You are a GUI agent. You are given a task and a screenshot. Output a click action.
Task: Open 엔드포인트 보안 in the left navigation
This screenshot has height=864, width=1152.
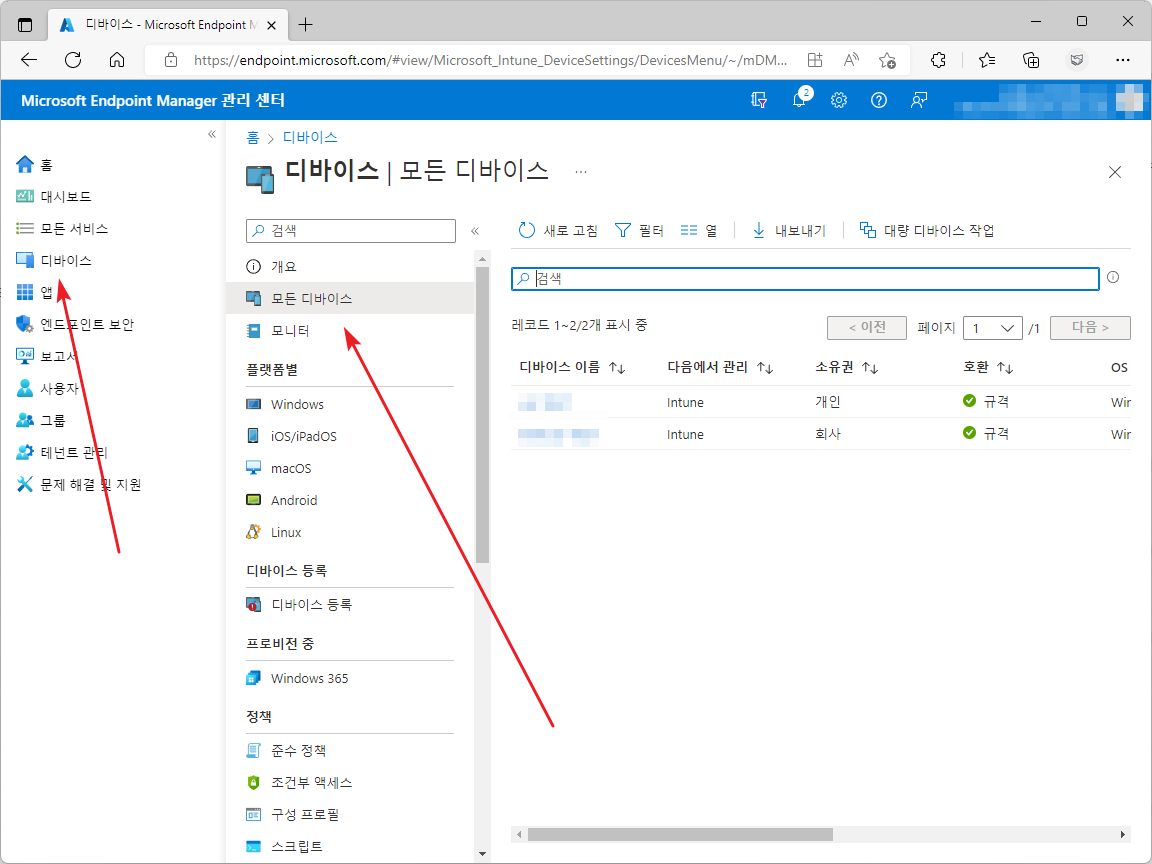click(x=75, y=324)
